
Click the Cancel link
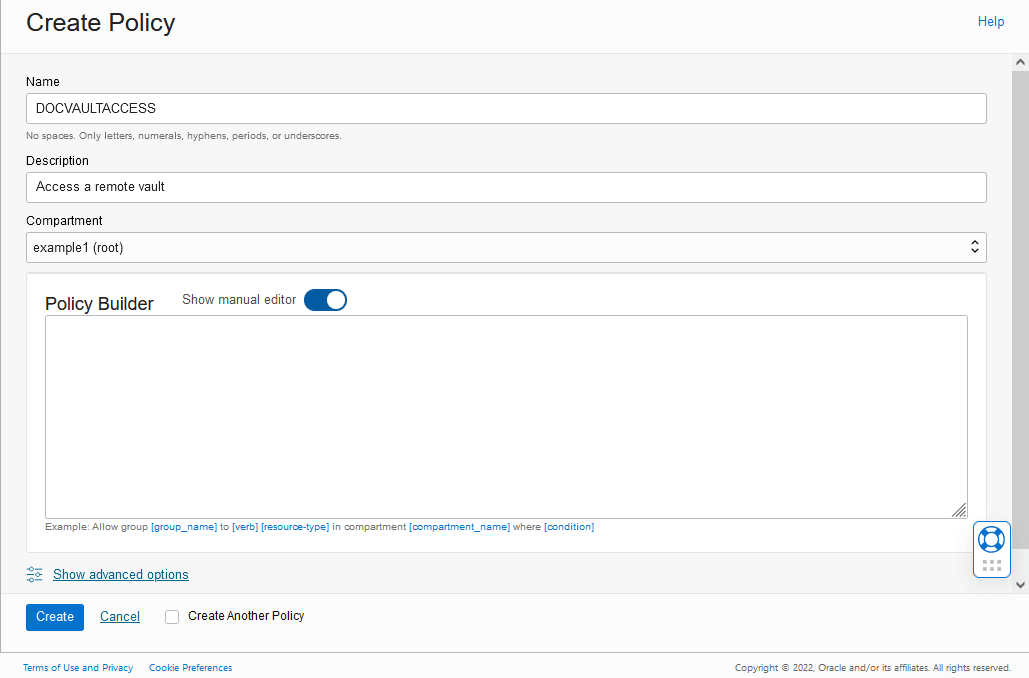point(119,617)
